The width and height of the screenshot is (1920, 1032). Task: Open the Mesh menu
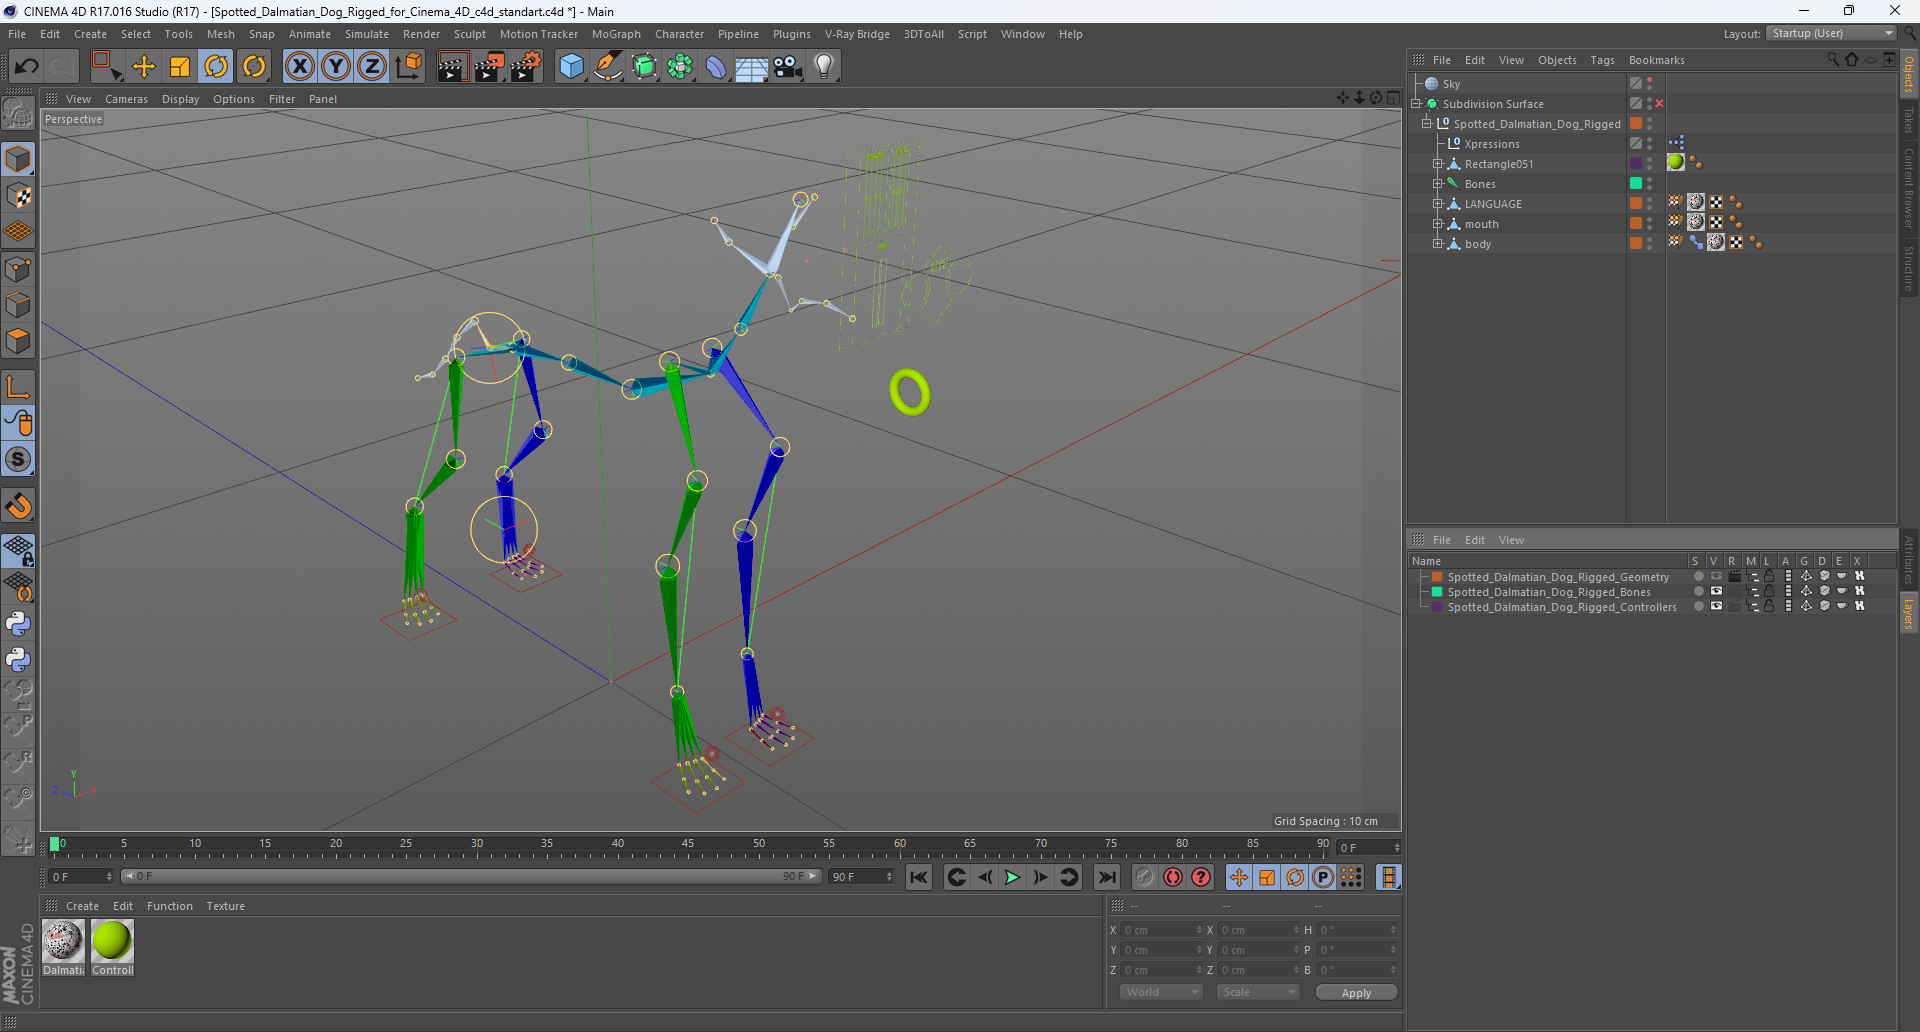pyautogui.click(x=220, y=34)
